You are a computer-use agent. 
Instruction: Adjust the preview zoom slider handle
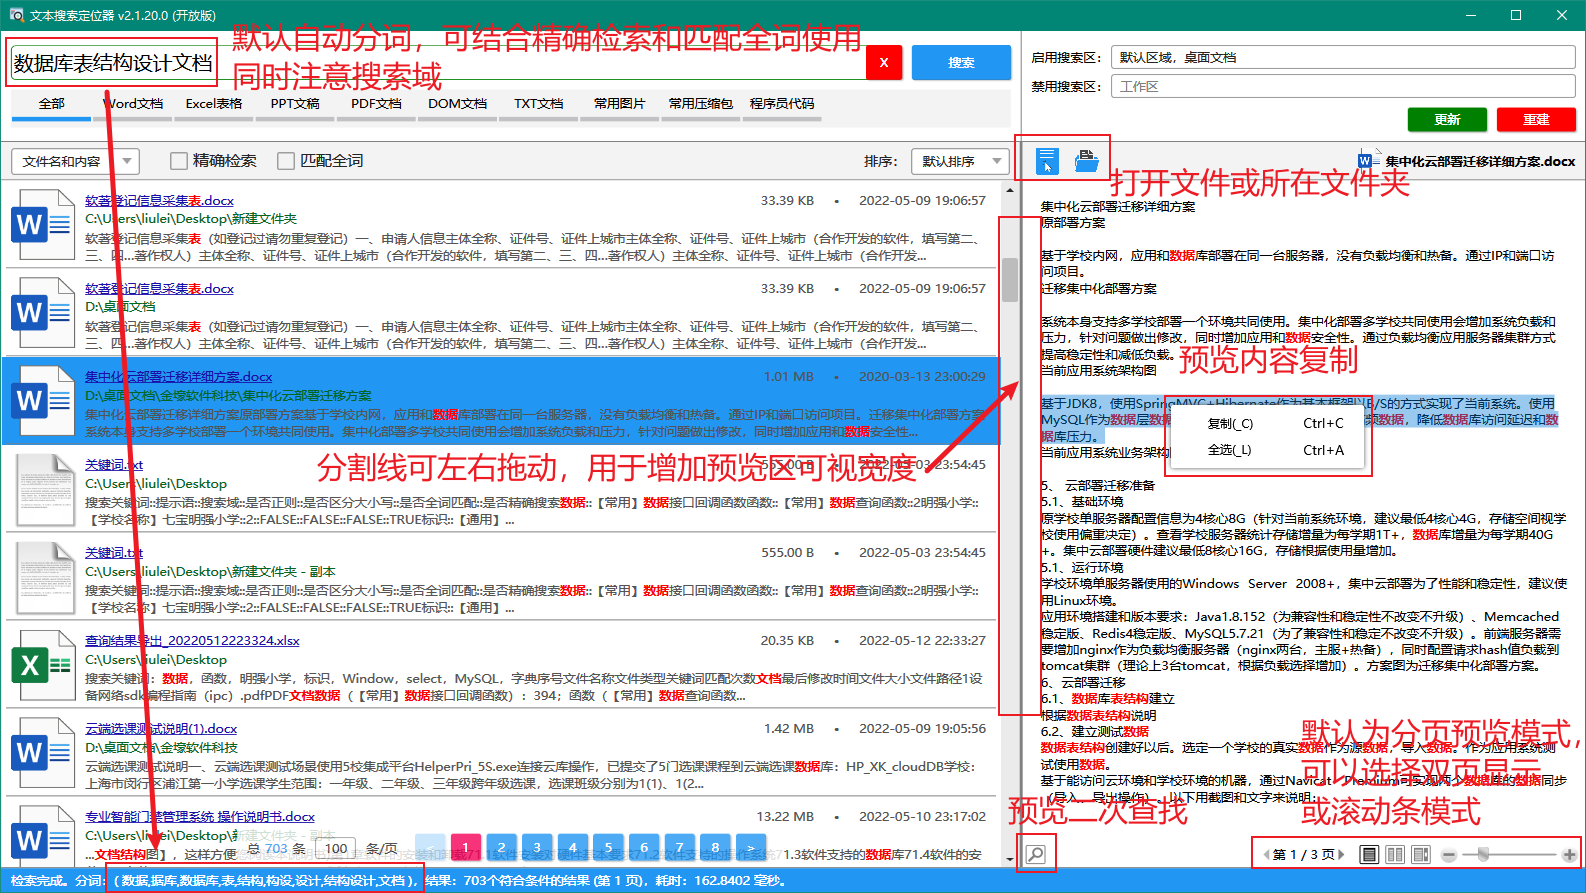1483,854
